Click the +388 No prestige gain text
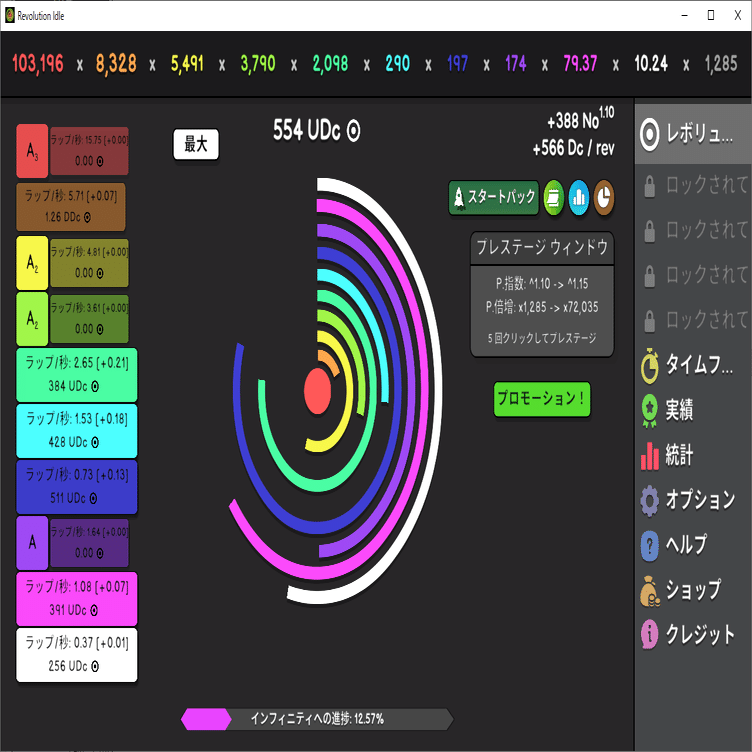Viewport: 752px width, 752px height. click(580, 118)
